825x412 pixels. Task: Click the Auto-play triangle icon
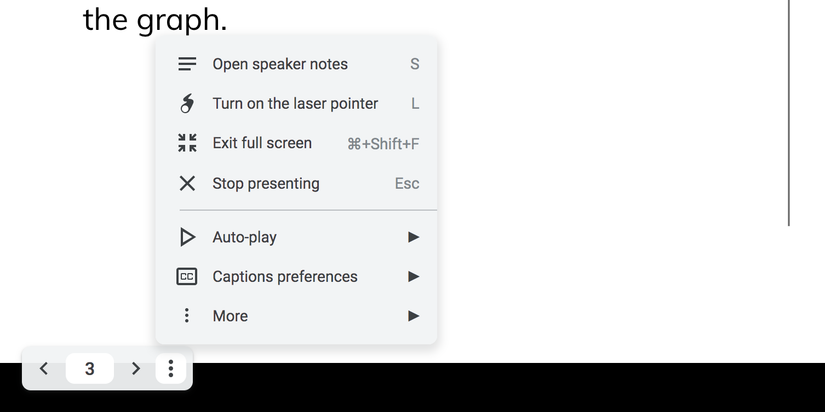coord(187,237)
